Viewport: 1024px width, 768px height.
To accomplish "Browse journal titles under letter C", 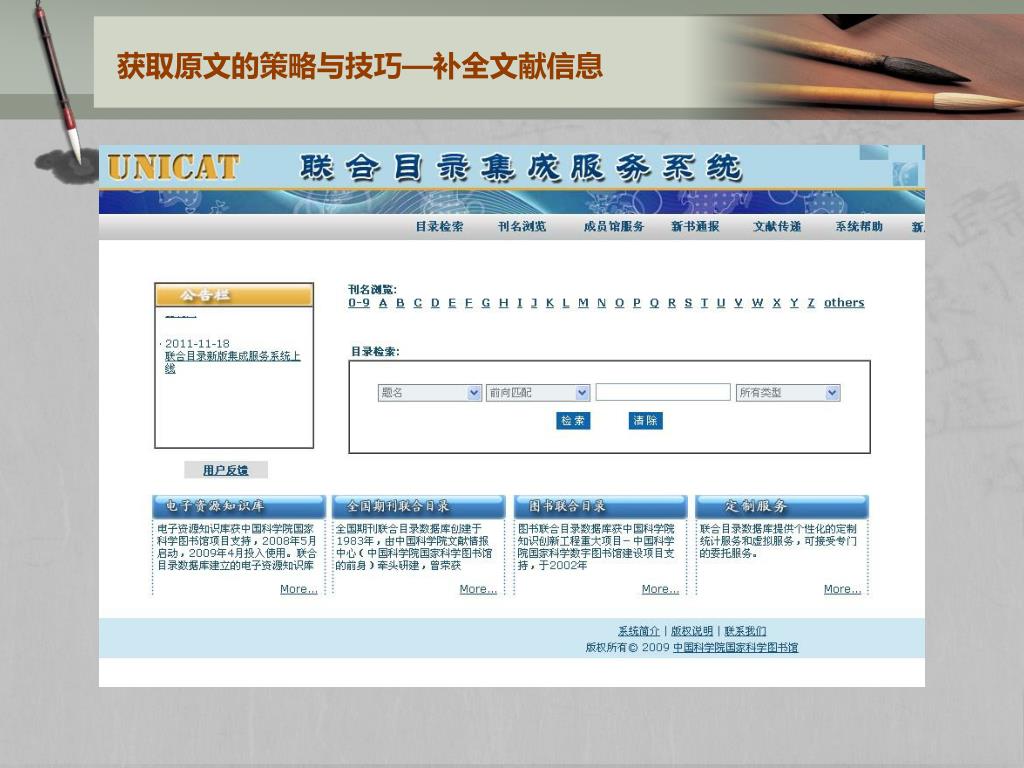I will click(418, 303).
